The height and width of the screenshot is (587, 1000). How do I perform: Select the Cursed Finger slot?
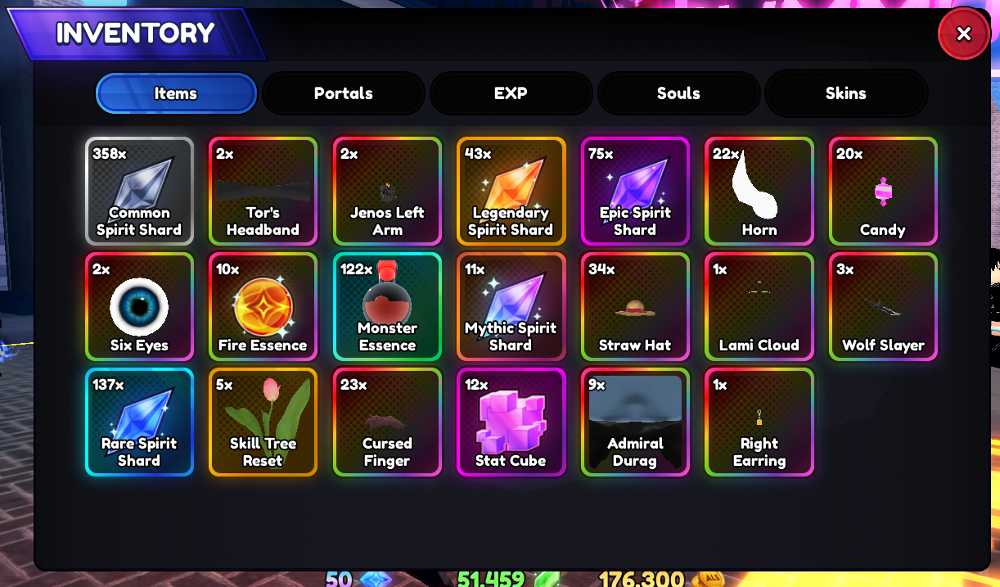387,422
